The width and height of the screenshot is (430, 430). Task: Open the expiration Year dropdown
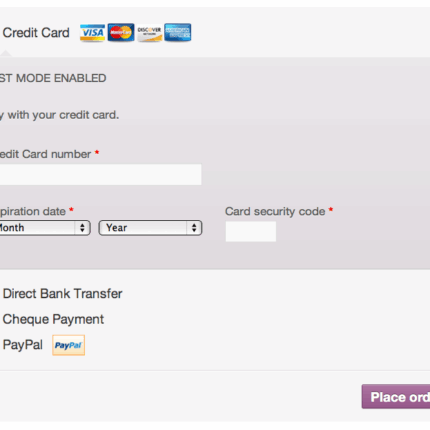tap(150, 228)
